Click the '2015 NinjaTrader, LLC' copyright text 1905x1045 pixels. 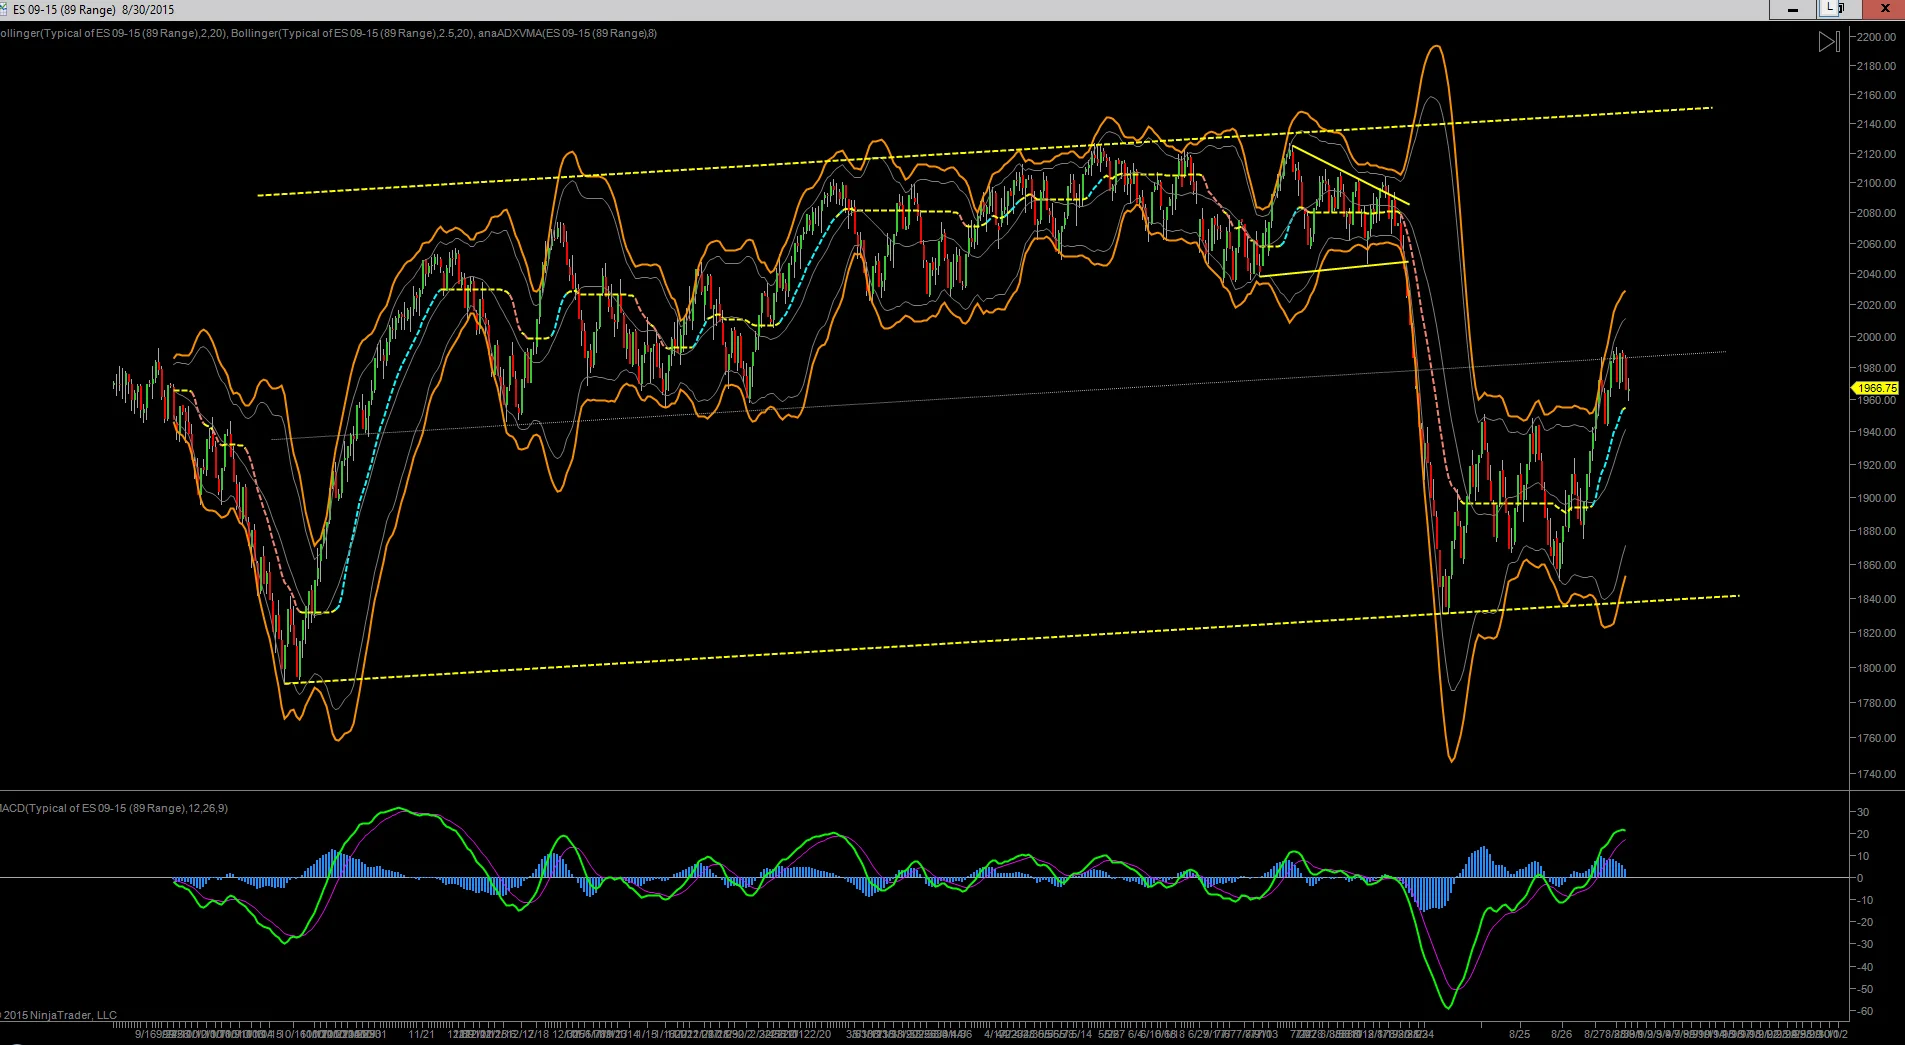(59, 1015)
